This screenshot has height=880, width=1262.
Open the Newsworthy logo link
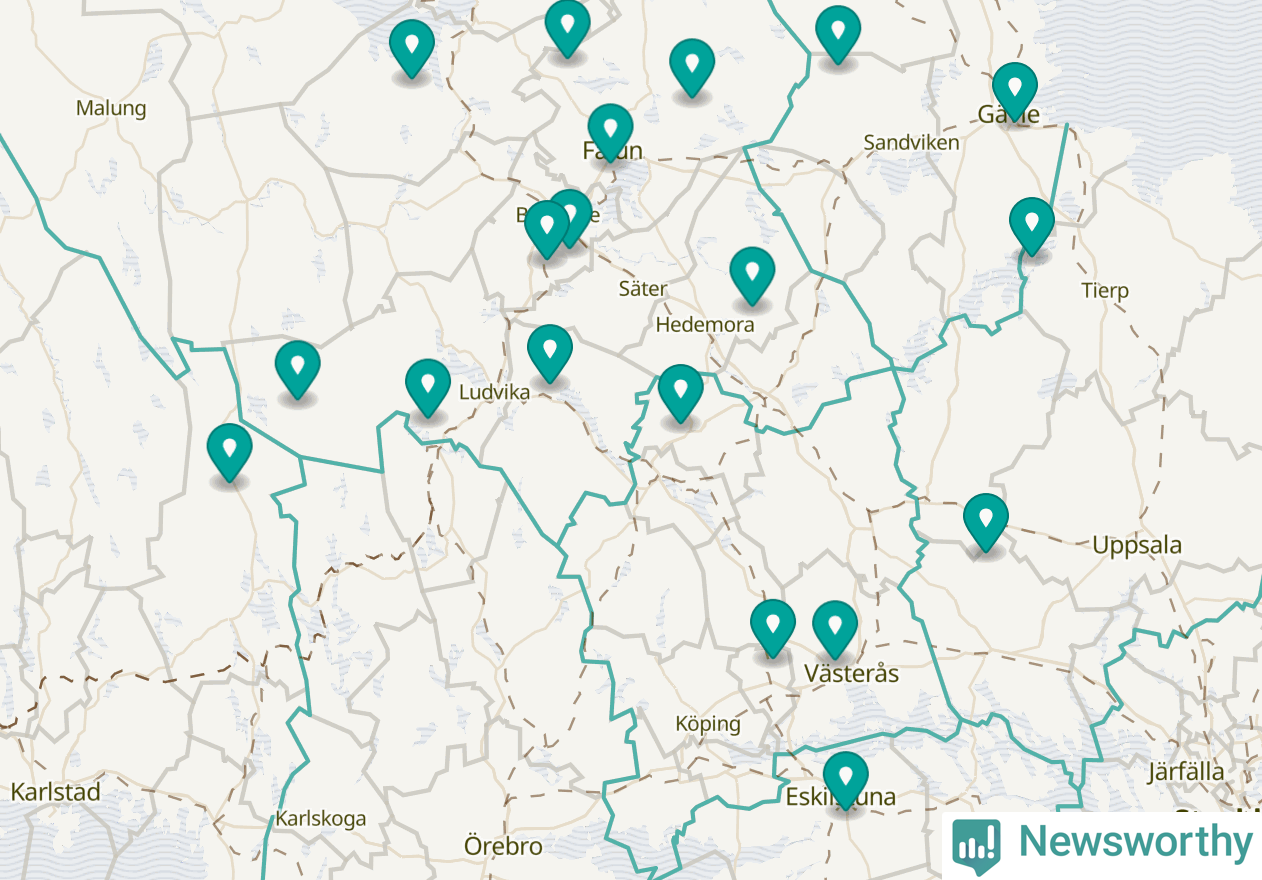point(1102,843)
